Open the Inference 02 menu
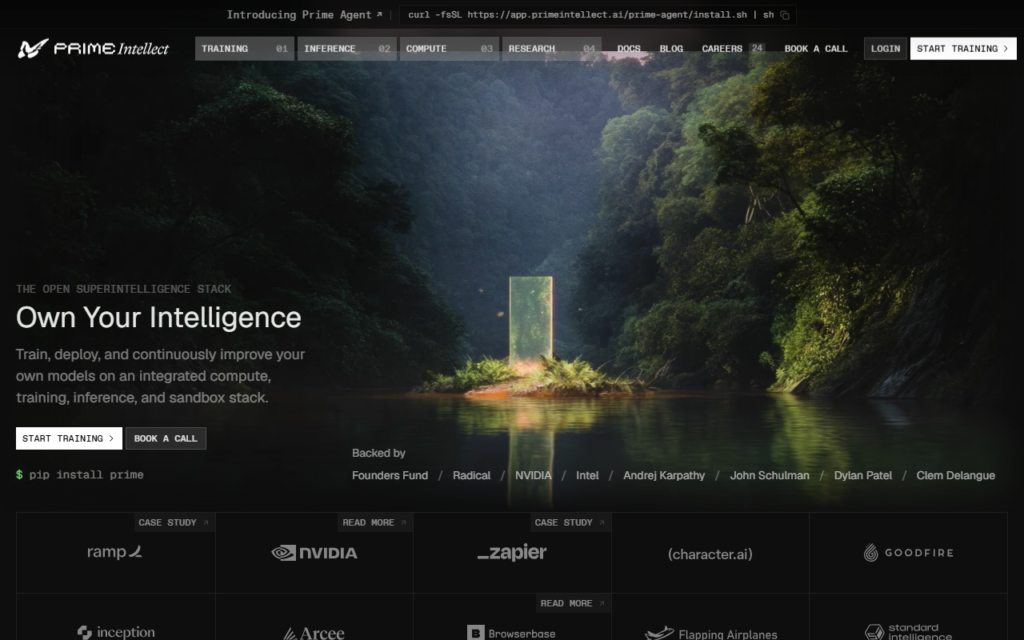 (x=347, y=48)
